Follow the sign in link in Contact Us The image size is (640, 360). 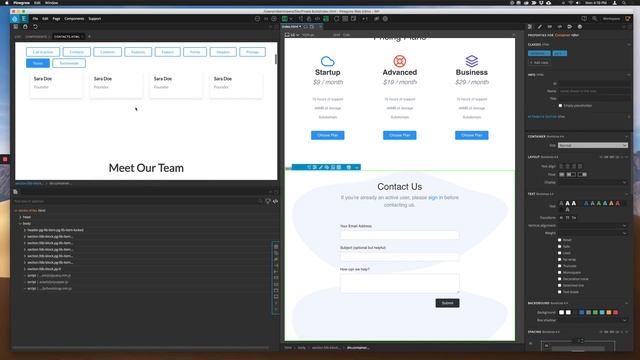pos(435,198)
